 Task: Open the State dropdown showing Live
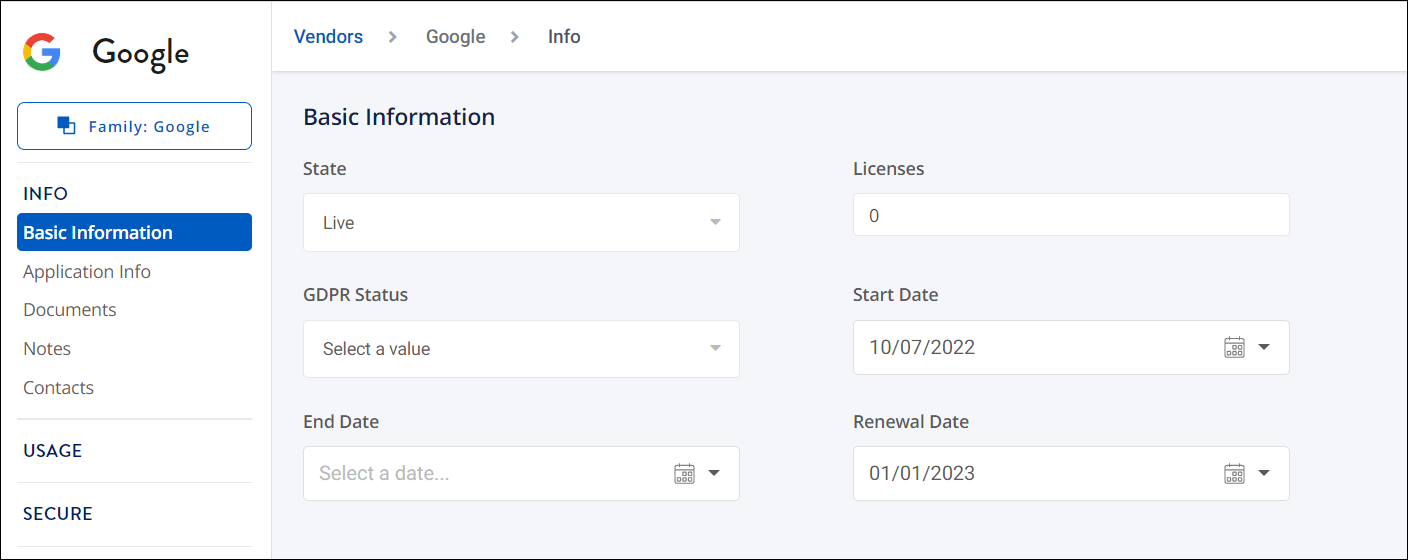pos(521,222)
